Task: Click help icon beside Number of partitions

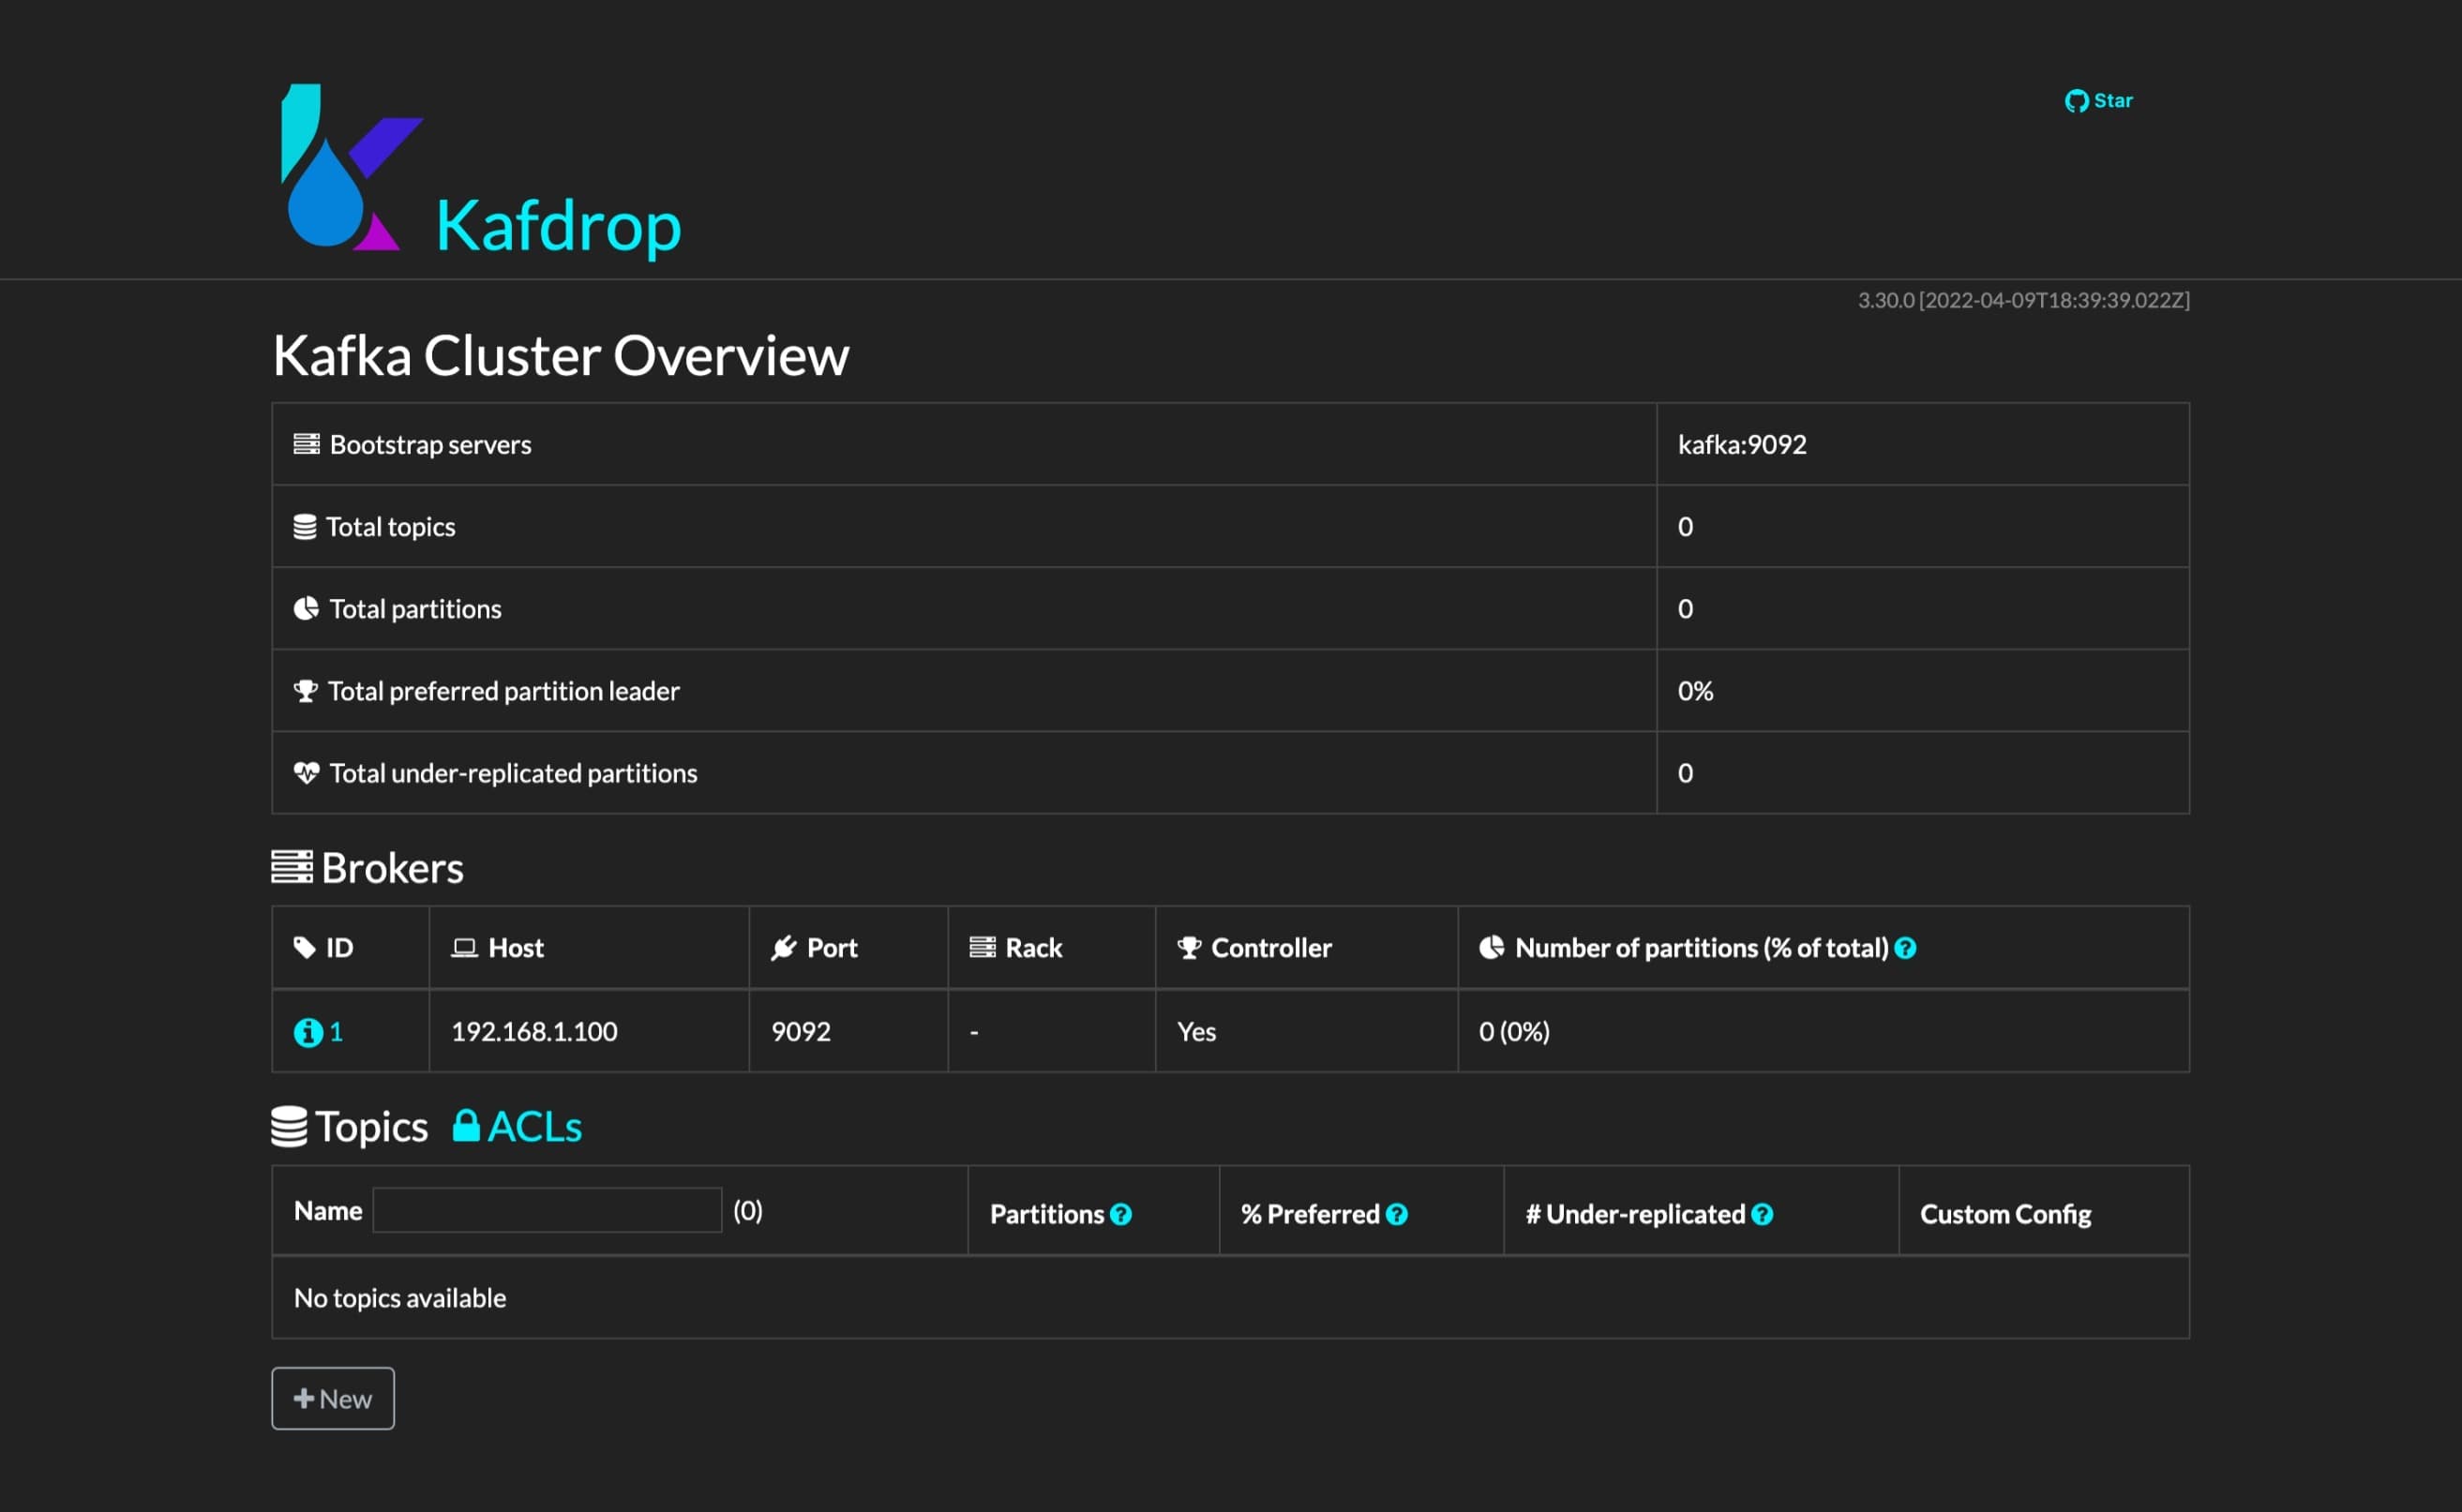Action: [1905, 947]
